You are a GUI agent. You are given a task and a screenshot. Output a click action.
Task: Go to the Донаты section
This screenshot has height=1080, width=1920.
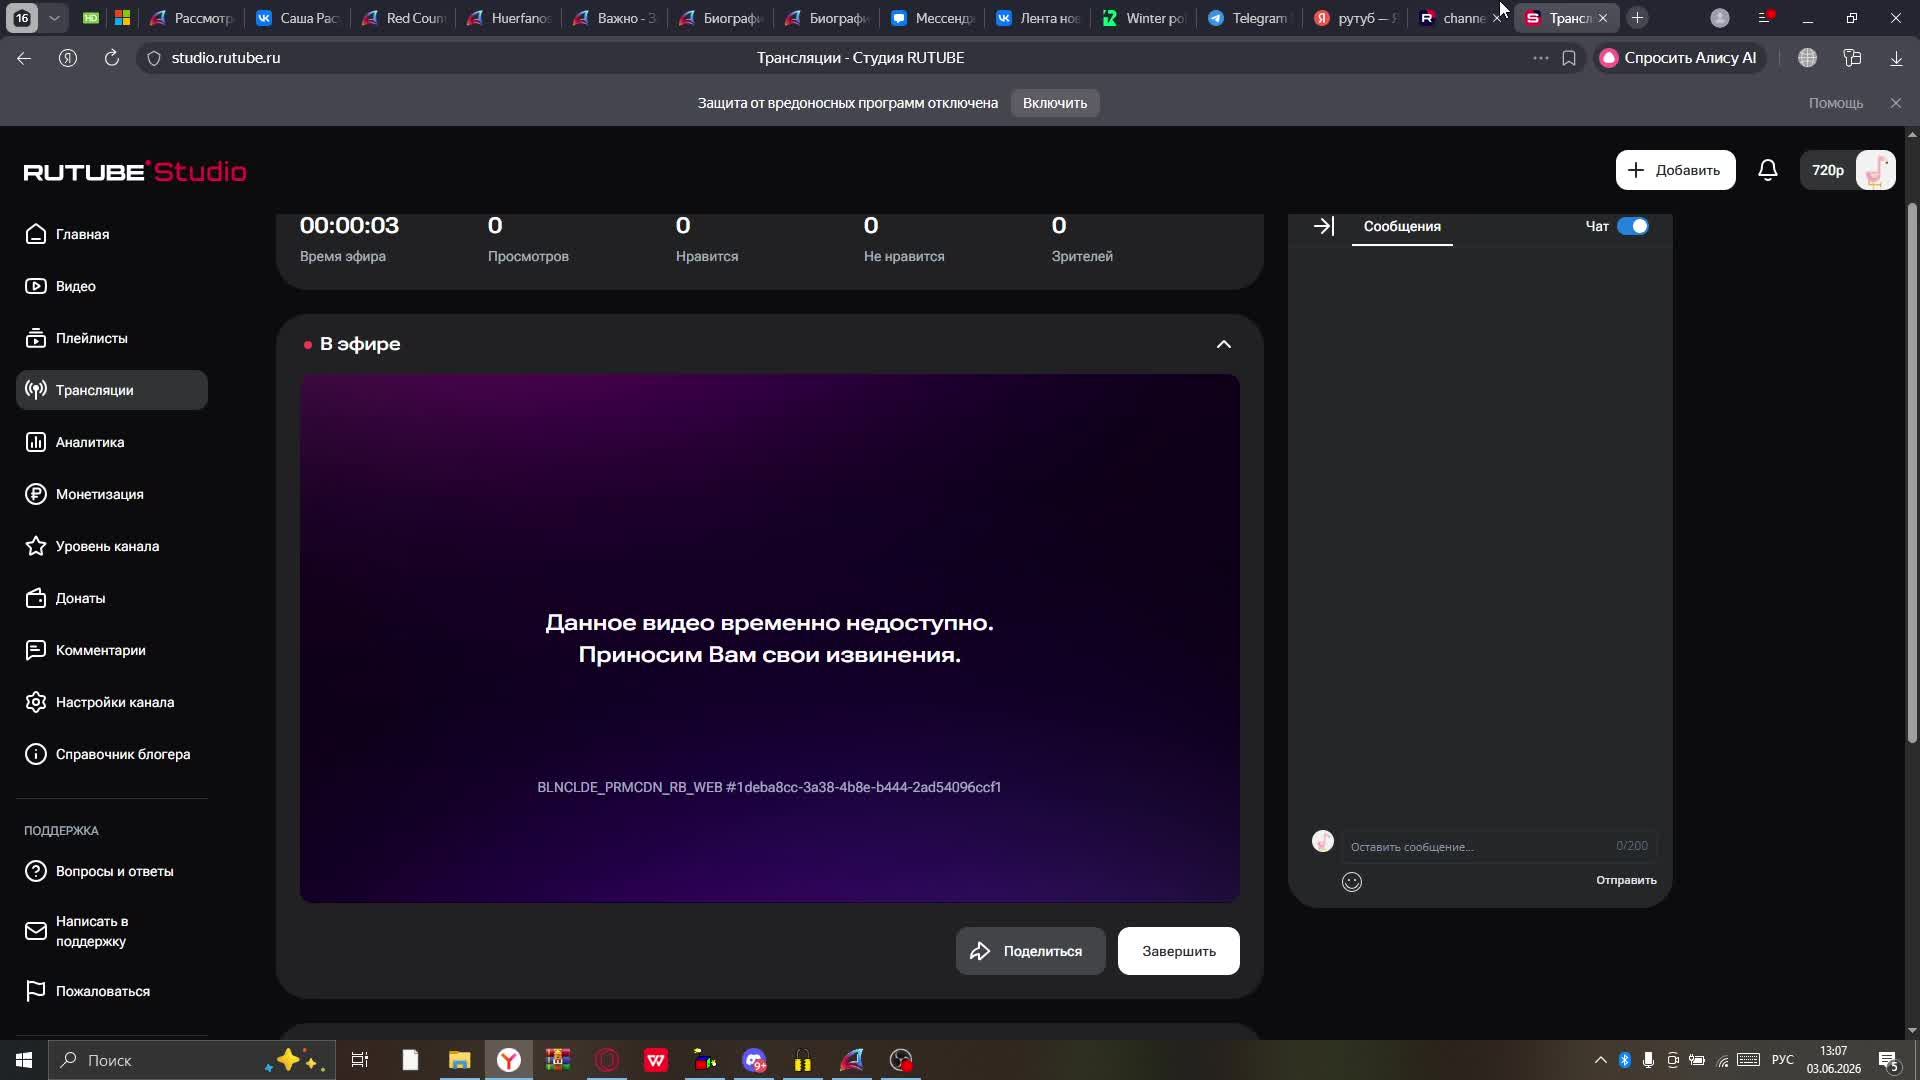click(112, 598)
